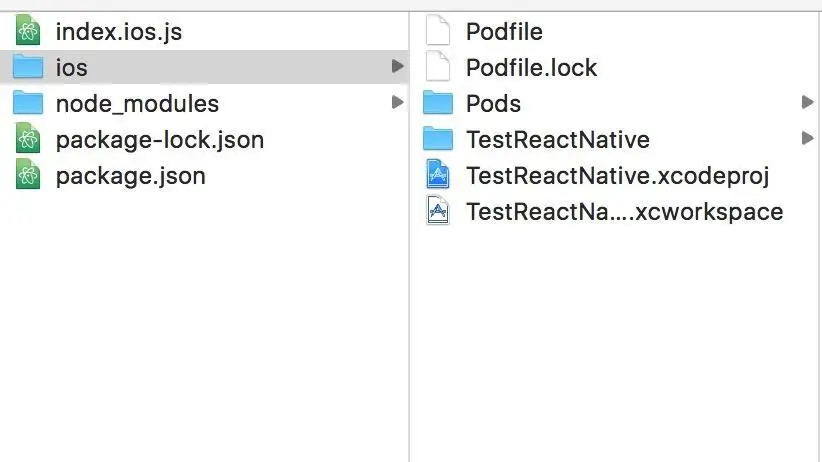Click the package-lock.json file icon
Screen dimensions: 822x462
coord(27,140)
